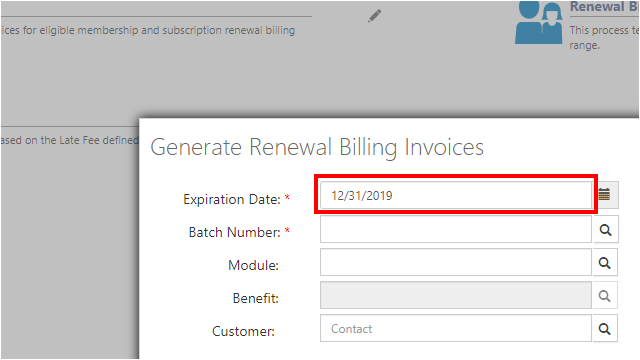
Task: Select the greyed-out Benefit field
Action: coord(456,295)
